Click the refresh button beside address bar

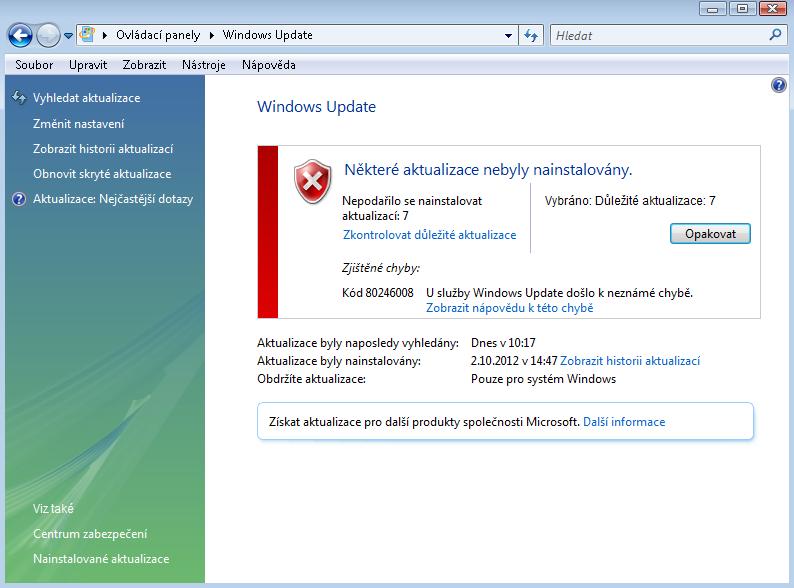pyautogui.click(x=532, y=35)
